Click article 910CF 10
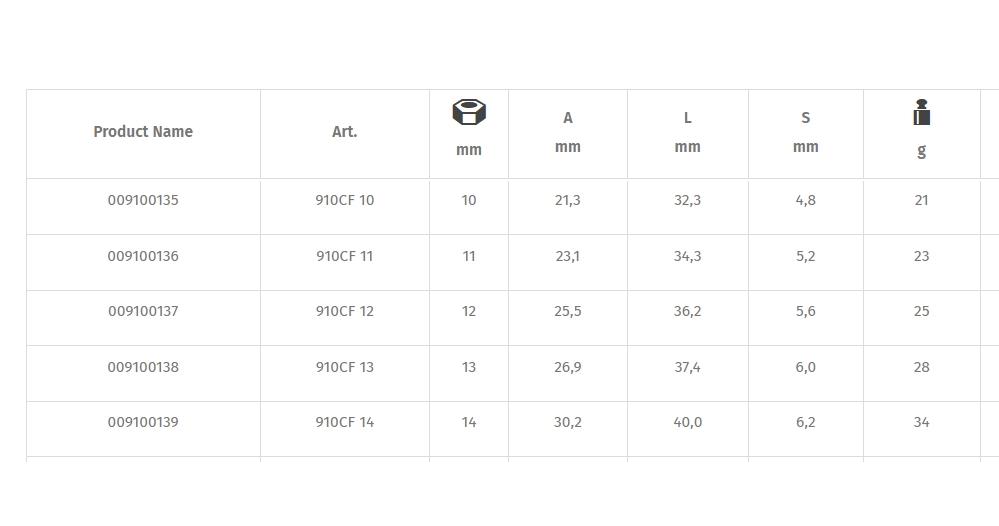999x526 pixels. pos(344,200)
